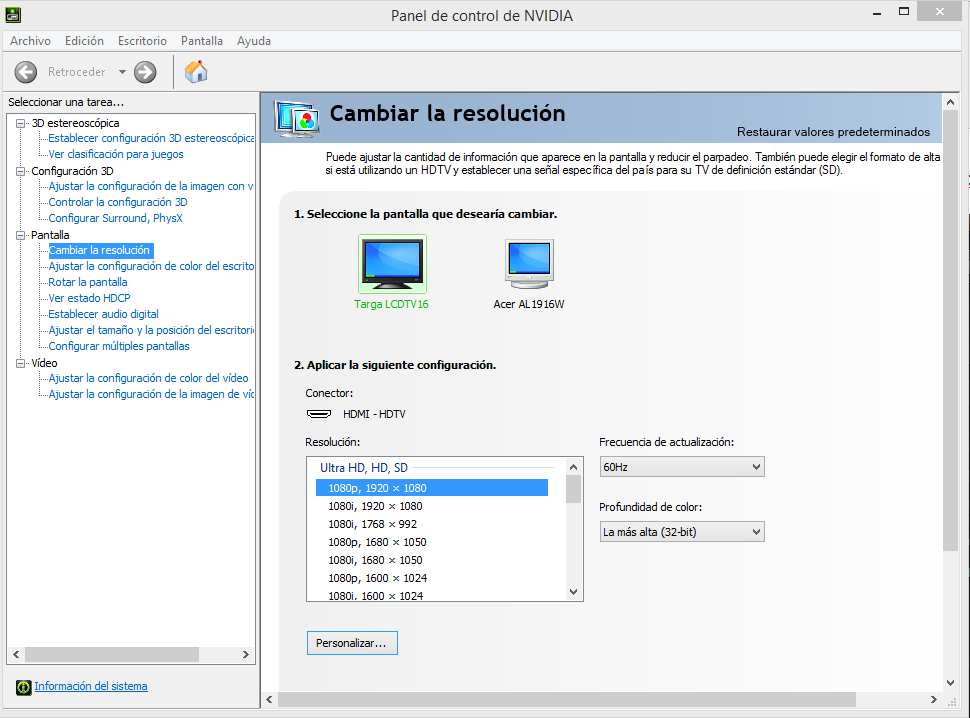Open the Pantalla menu
The image size is (970, 718).
click(x=202, y=41)
